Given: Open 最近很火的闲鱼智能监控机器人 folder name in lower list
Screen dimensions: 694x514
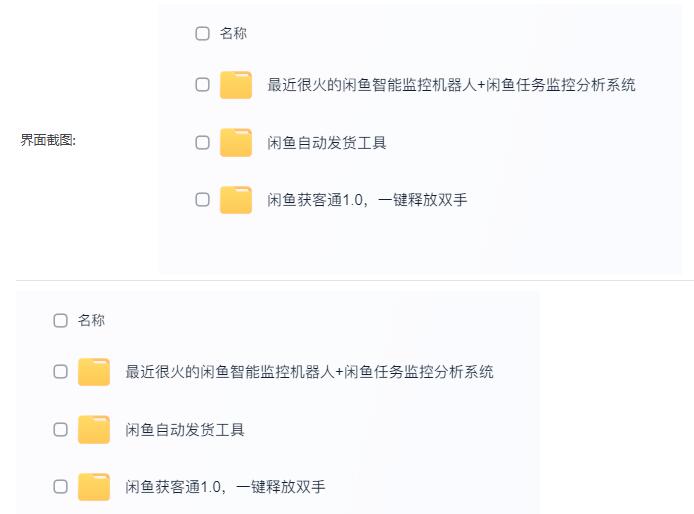Looking at the screenshot, I should tap(309, 372).
